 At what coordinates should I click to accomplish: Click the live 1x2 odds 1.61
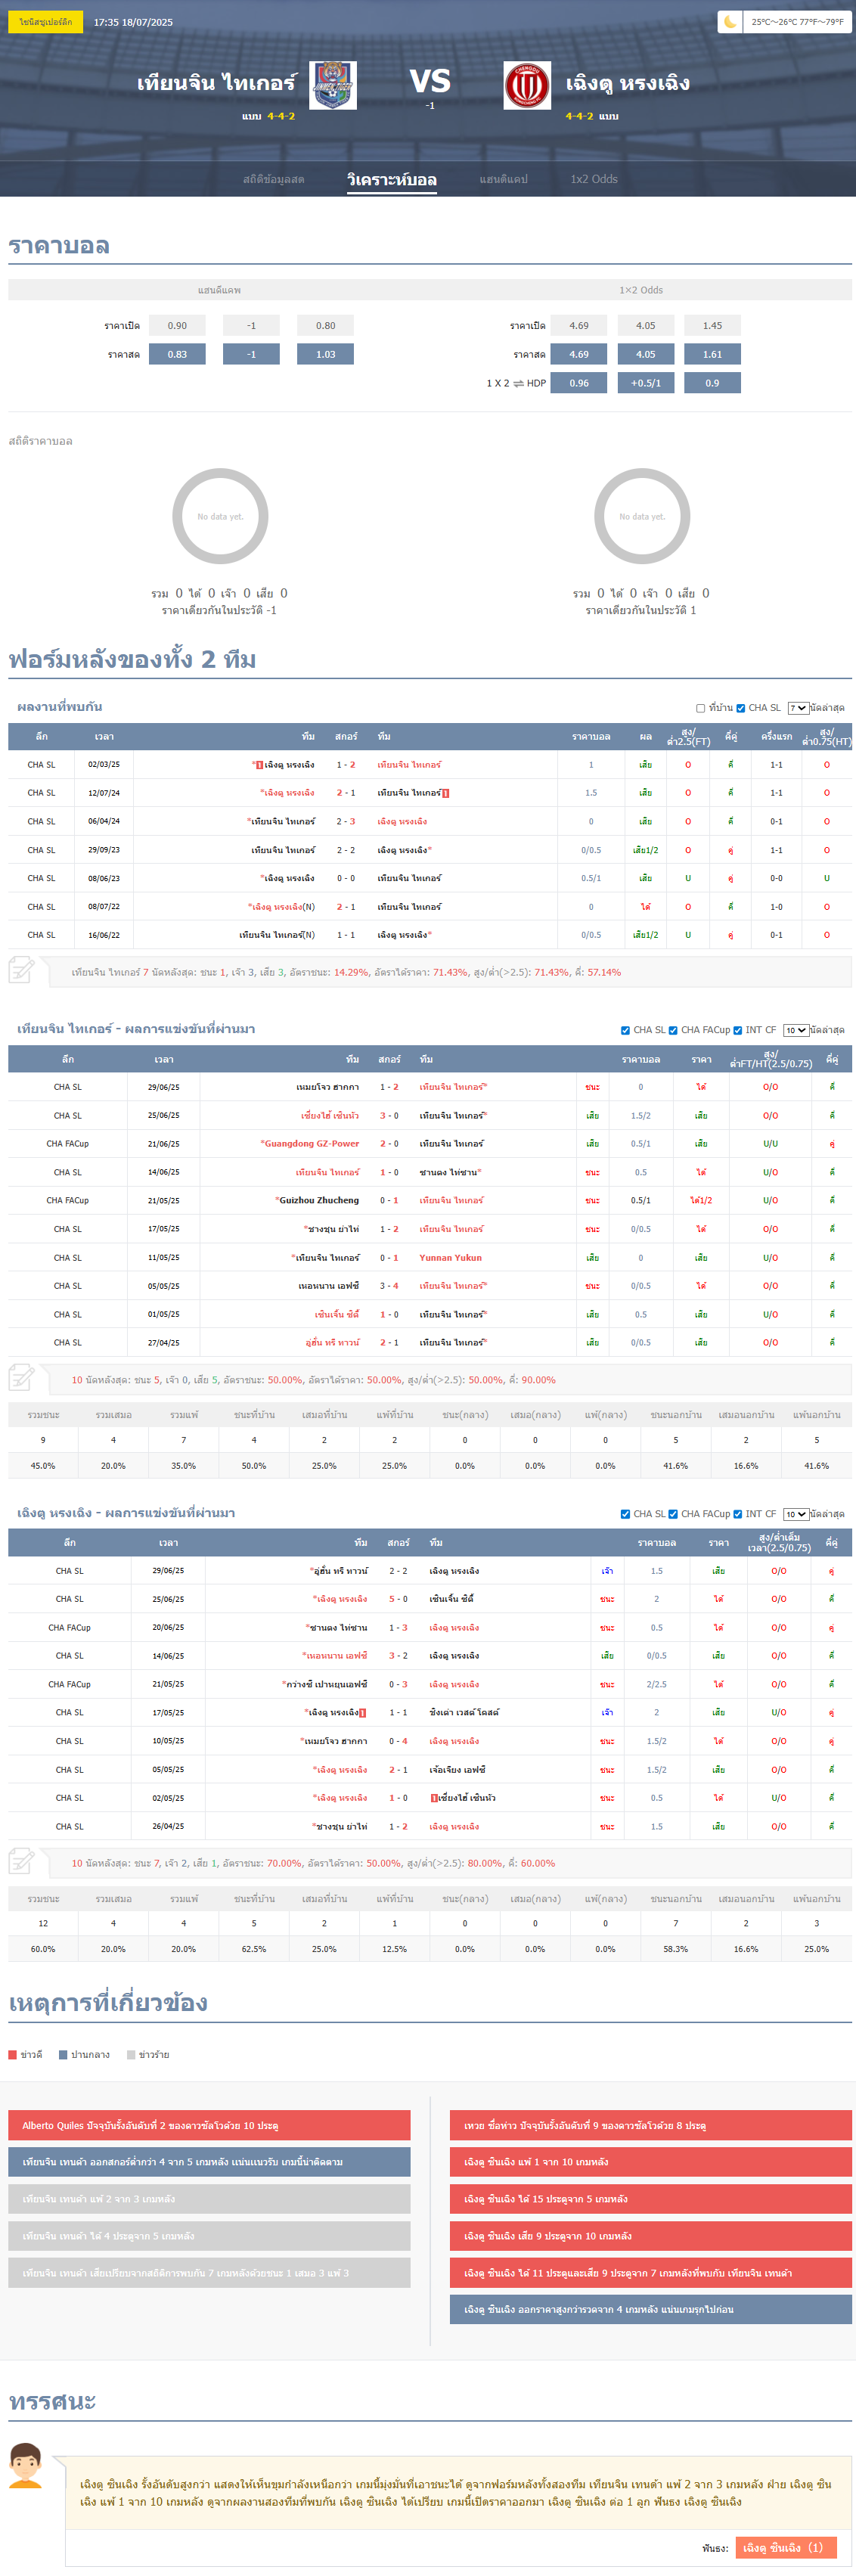tap(712, 354)
